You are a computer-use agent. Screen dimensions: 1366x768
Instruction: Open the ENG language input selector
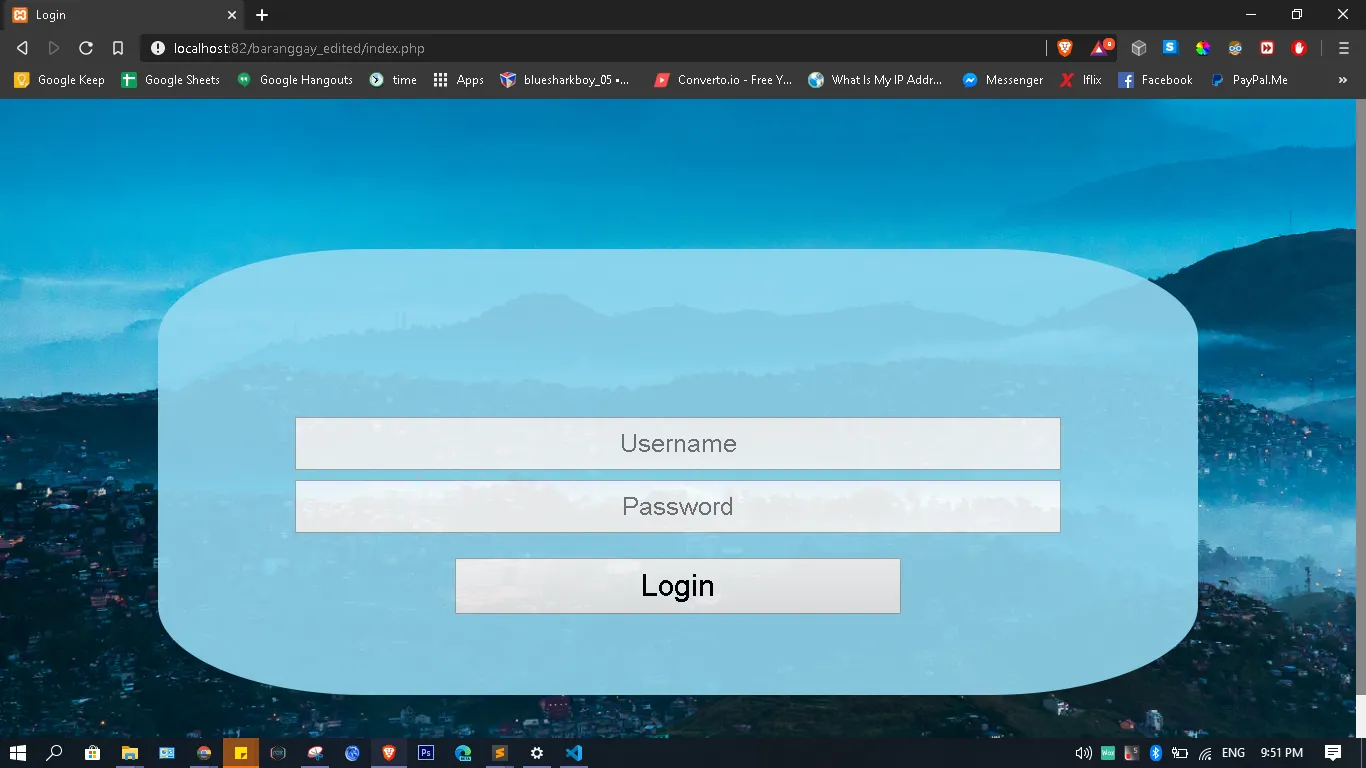[x=1233, y=753]
